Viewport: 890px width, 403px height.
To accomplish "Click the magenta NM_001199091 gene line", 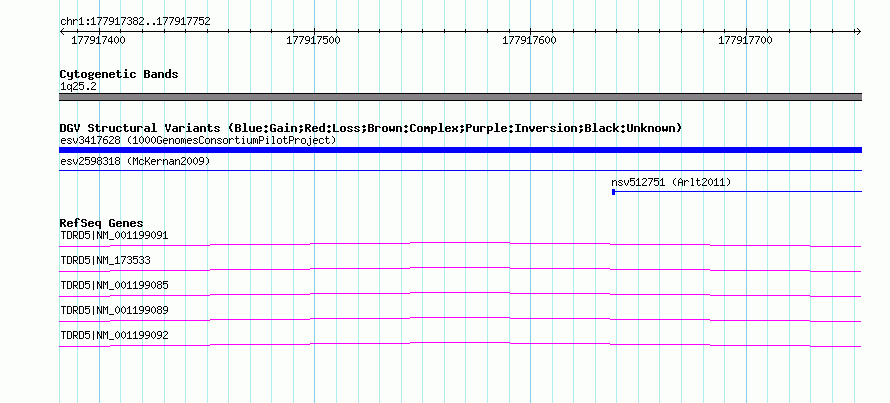I will pyautogui.click(x=460, y=244).
